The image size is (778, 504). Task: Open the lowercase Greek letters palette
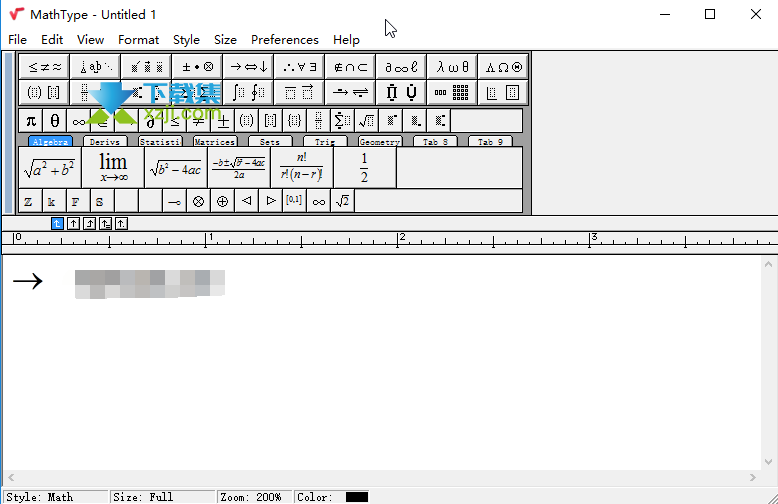click(453, 67)
